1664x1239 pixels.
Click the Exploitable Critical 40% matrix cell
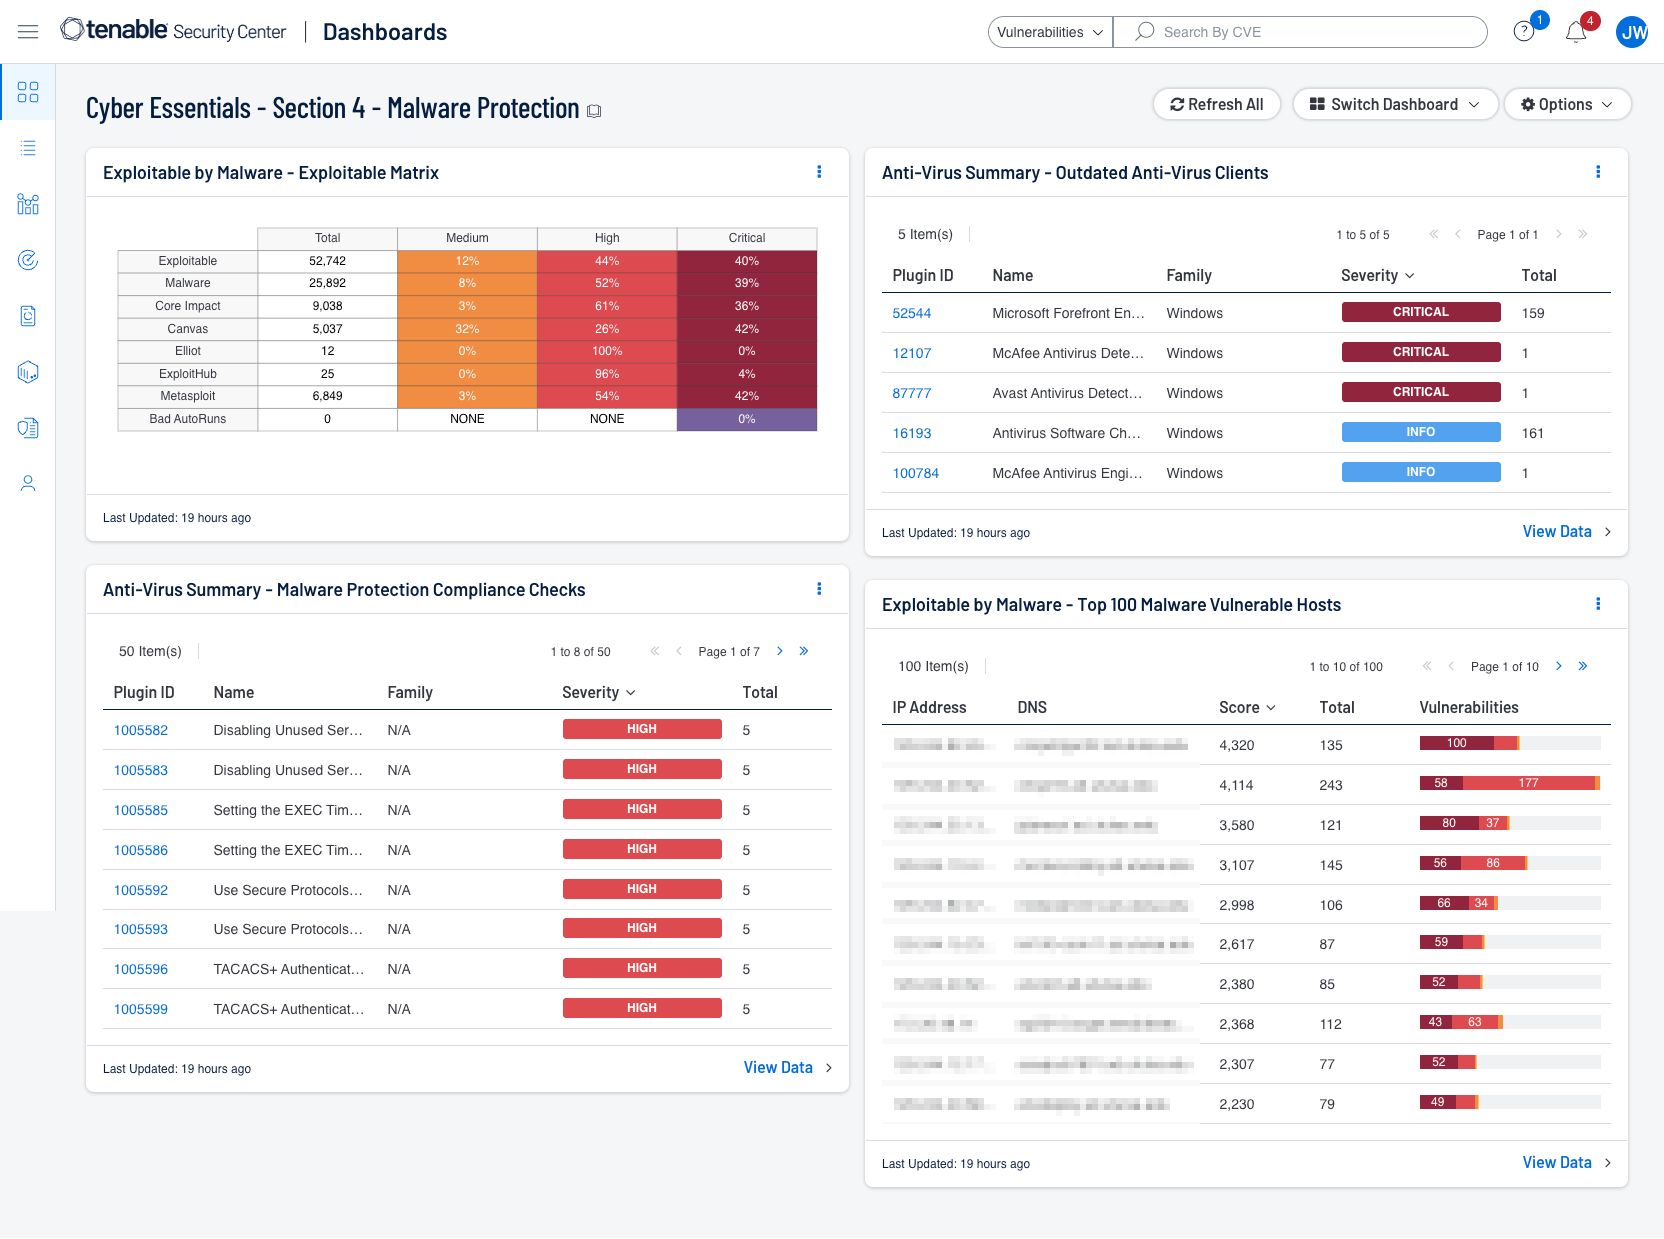pyautogui.click(x=746, y=261)
